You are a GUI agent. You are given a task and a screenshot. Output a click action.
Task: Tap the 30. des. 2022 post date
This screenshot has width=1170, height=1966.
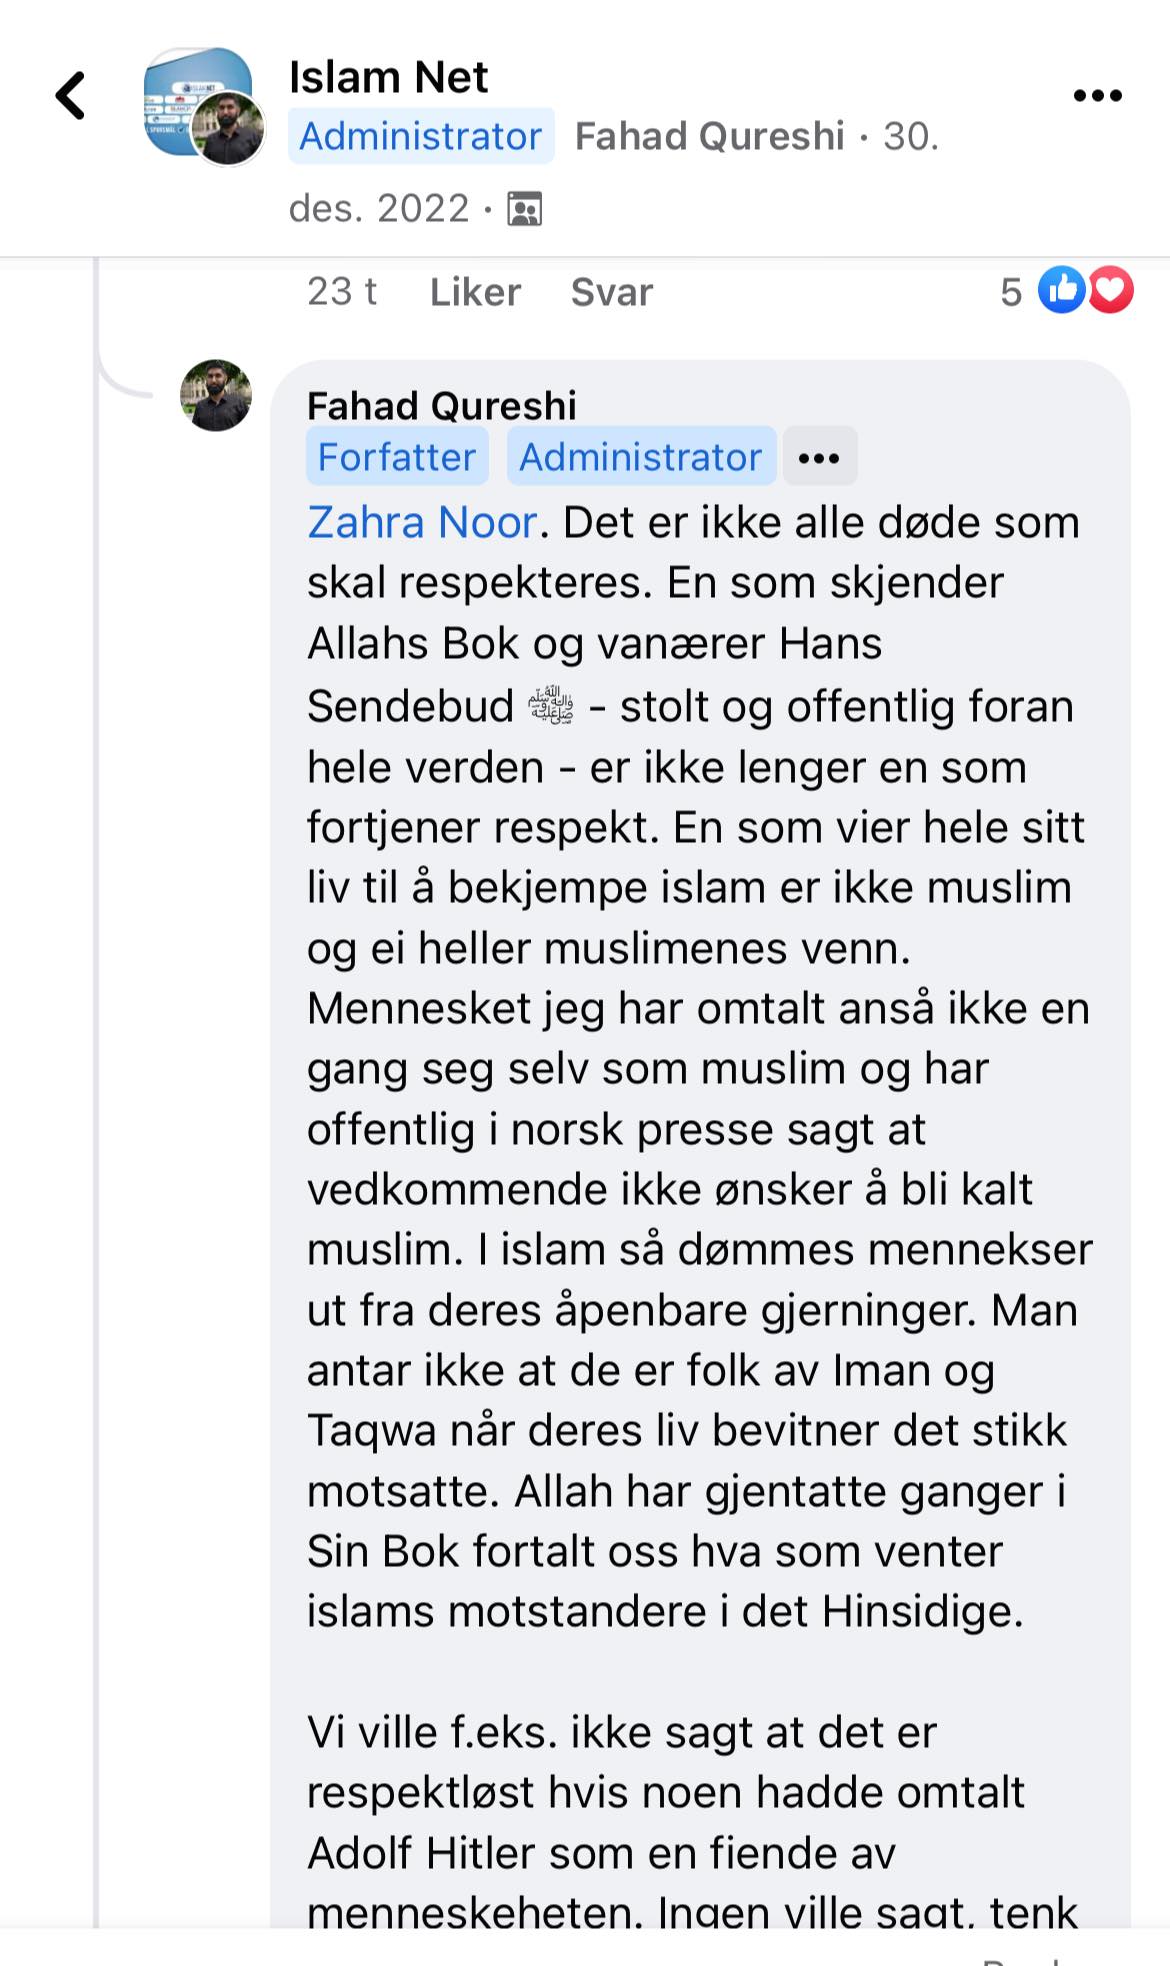(378, 208)
